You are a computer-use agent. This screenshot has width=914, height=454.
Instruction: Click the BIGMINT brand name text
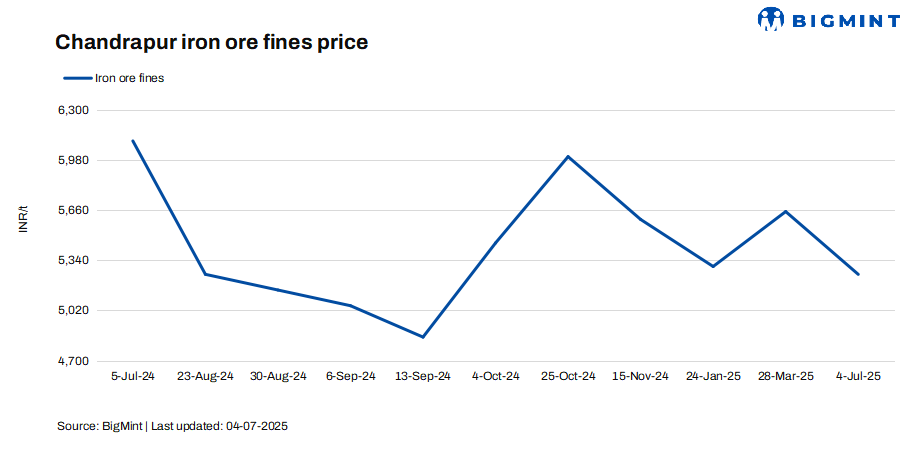[838, 19]
